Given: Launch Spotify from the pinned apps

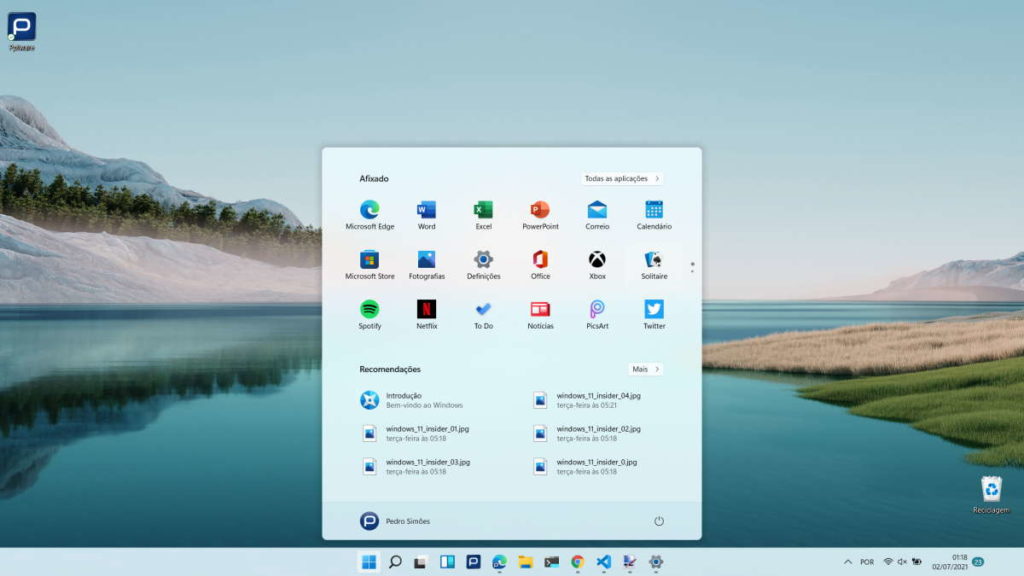Looking at the screenshot, I should tap(370, 312).
